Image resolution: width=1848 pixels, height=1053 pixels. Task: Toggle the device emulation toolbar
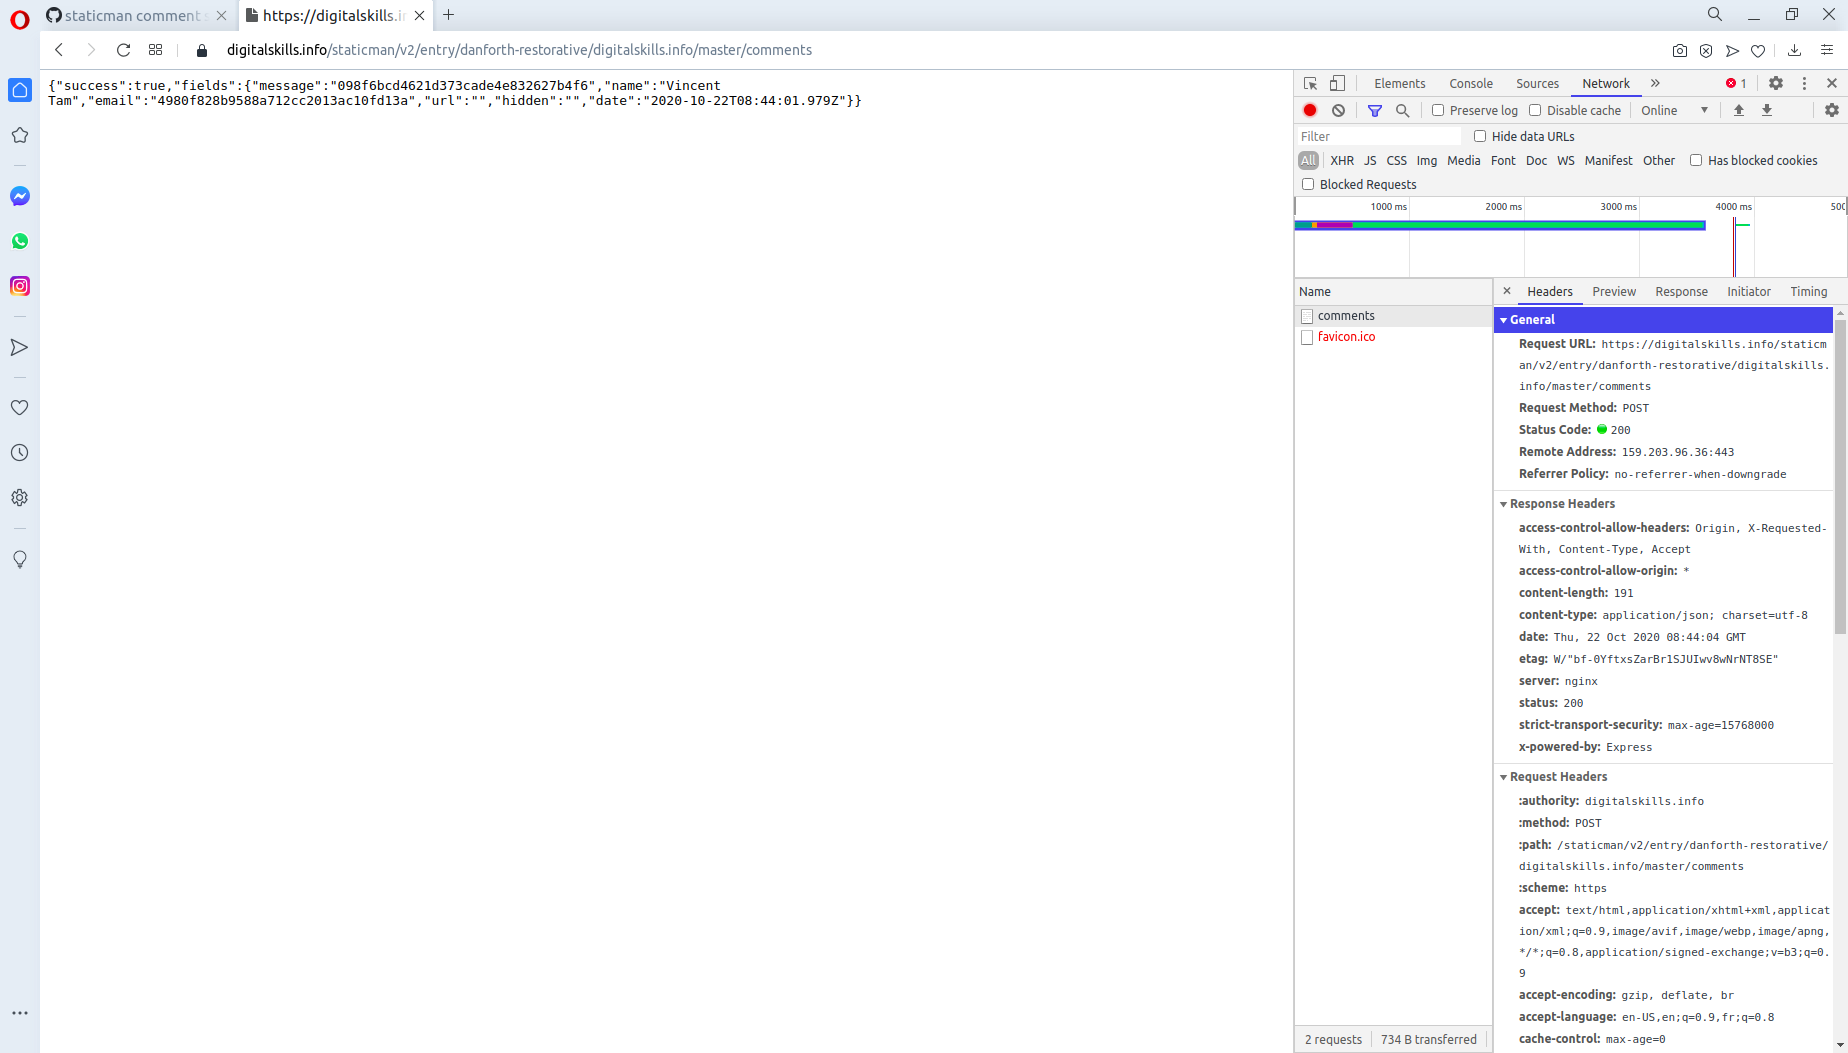pos(1338,83)
